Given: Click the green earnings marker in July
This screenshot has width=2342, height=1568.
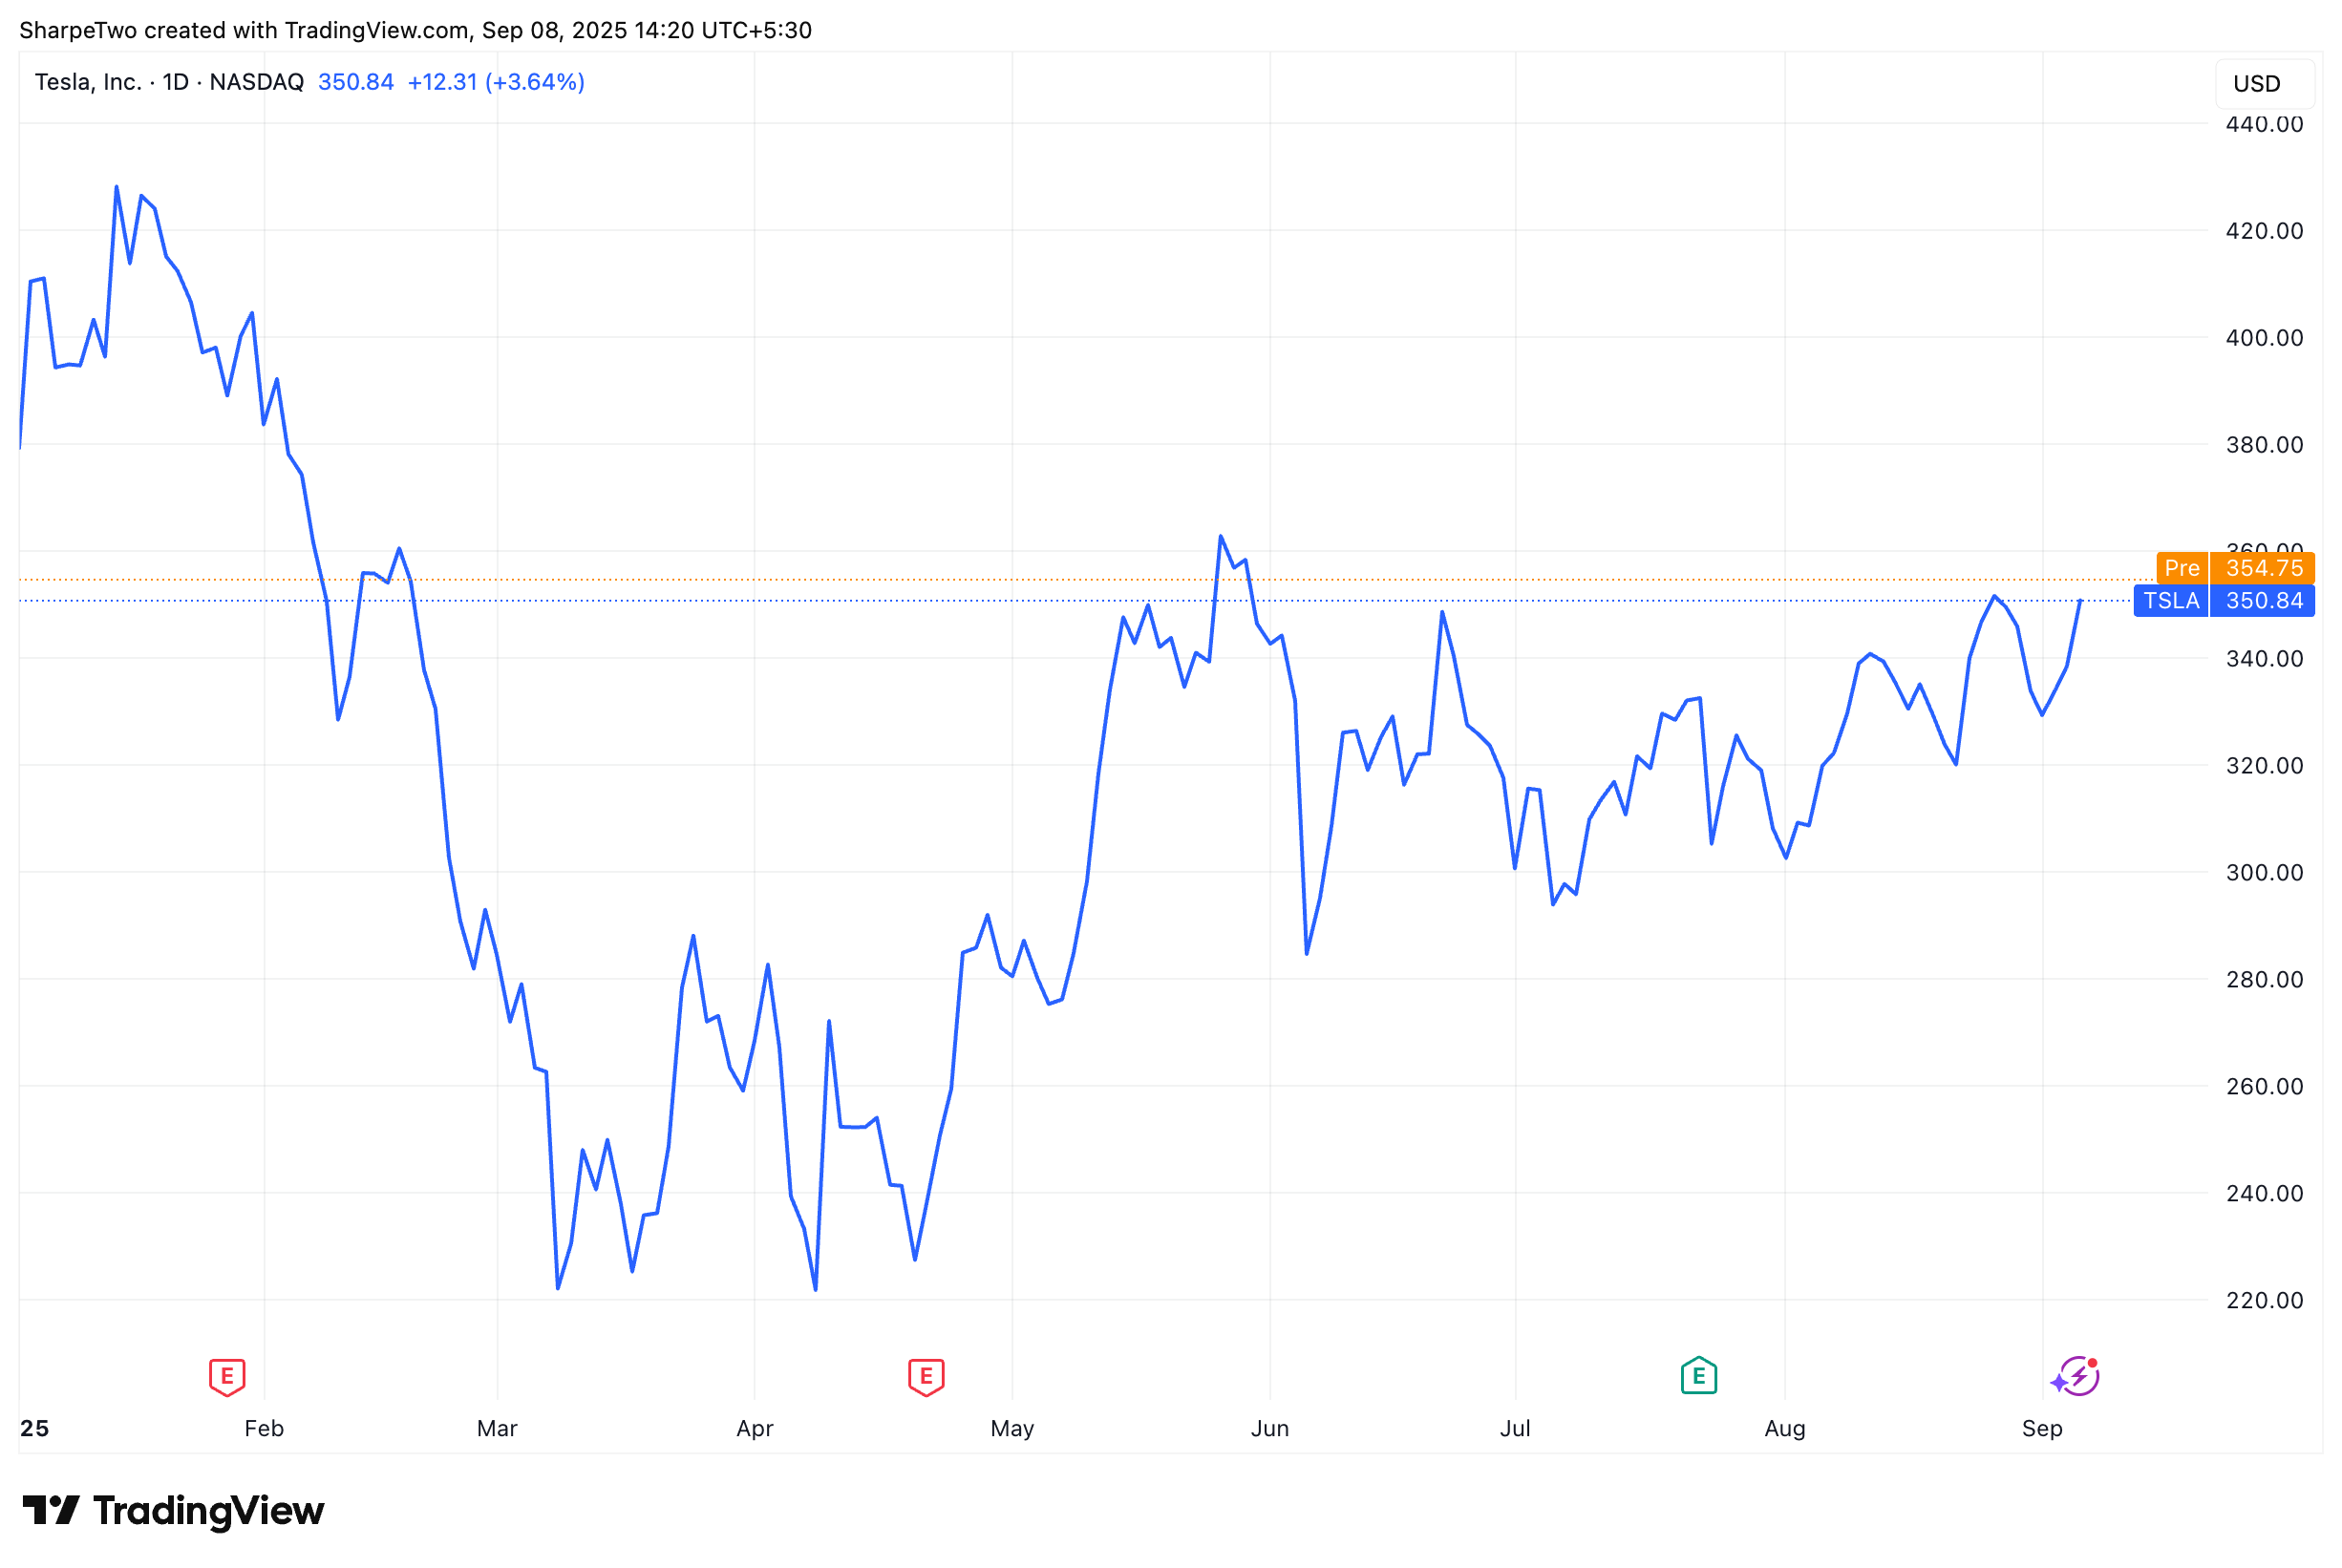Looking at the screenshot, I should click(1698, 1376).
